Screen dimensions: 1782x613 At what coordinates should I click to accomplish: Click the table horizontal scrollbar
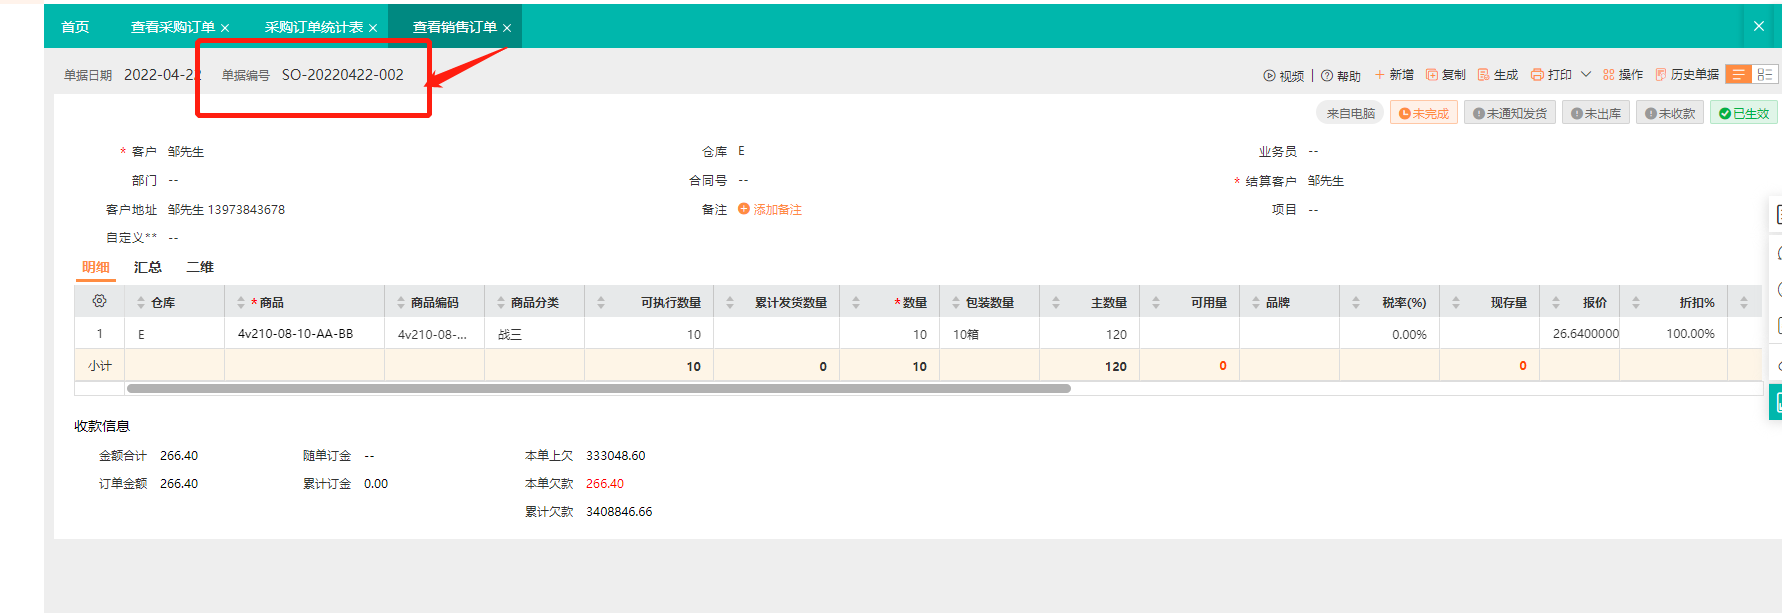[598, 388]
